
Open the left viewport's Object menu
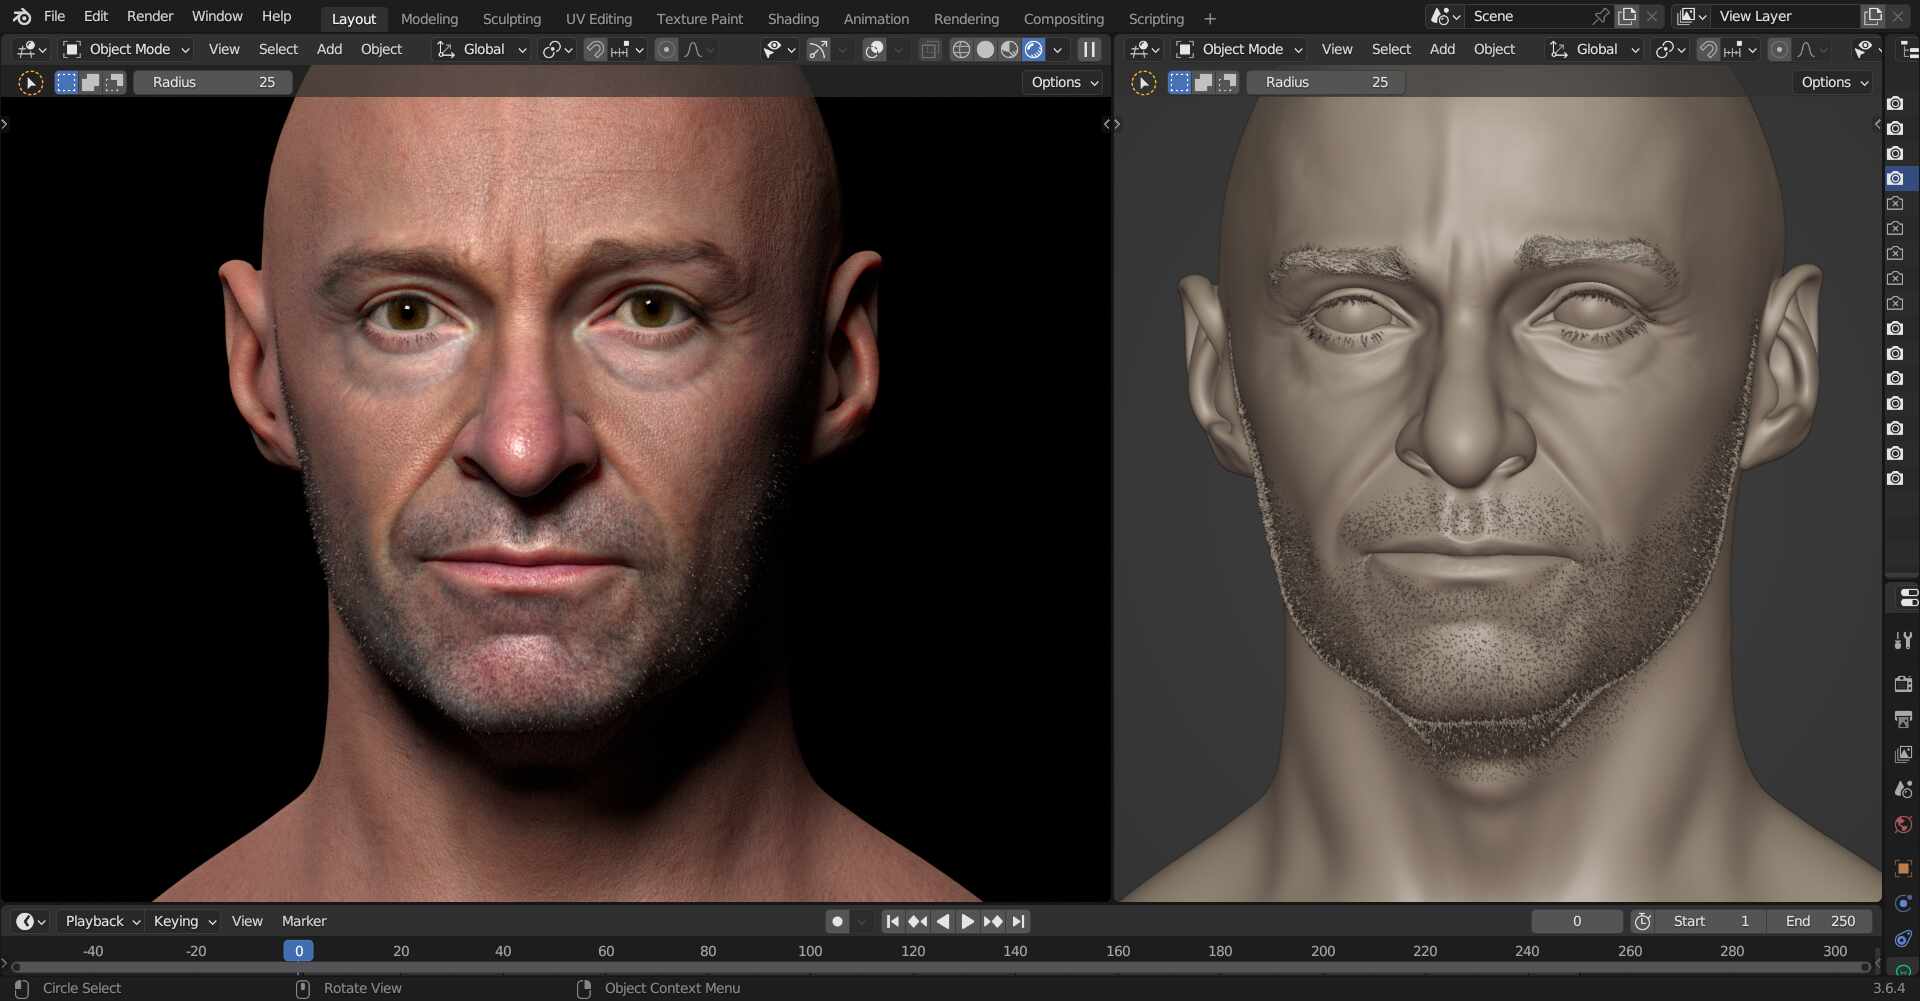coord(381,49)
